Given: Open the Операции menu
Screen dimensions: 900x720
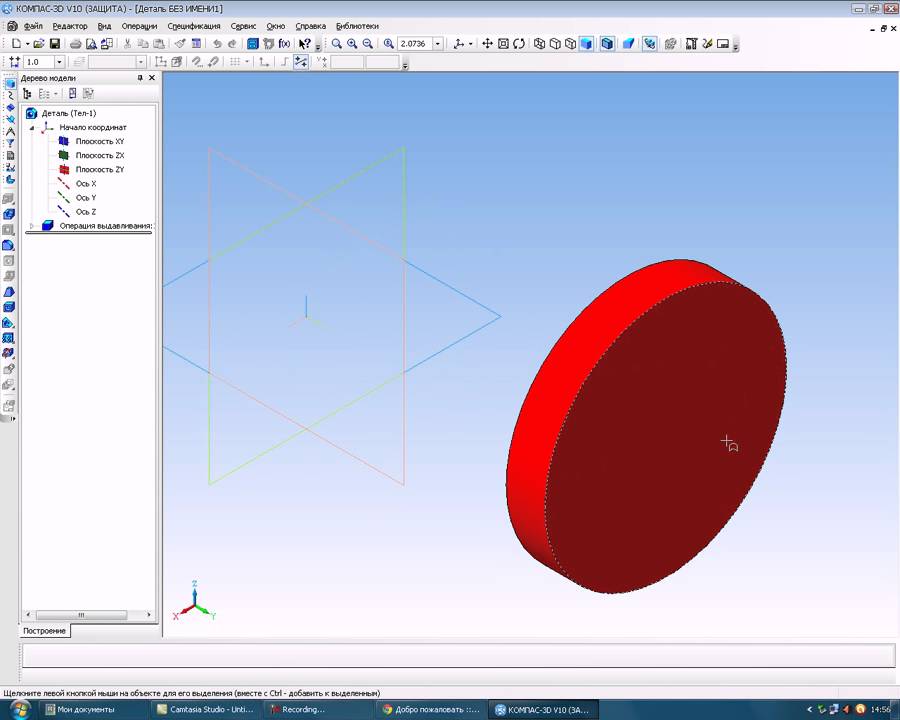Looking at the screenshot, I should tap(139, 26).
